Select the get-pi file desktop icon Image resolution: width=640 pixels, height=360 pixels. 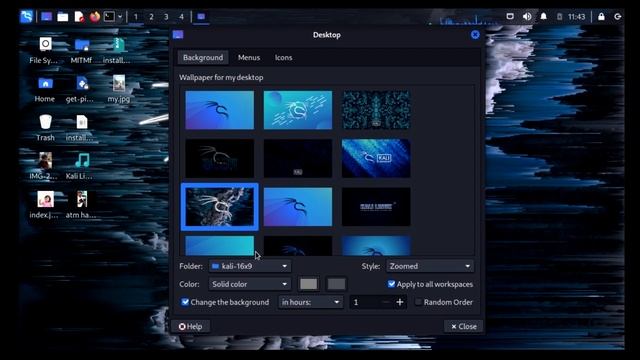81,89
